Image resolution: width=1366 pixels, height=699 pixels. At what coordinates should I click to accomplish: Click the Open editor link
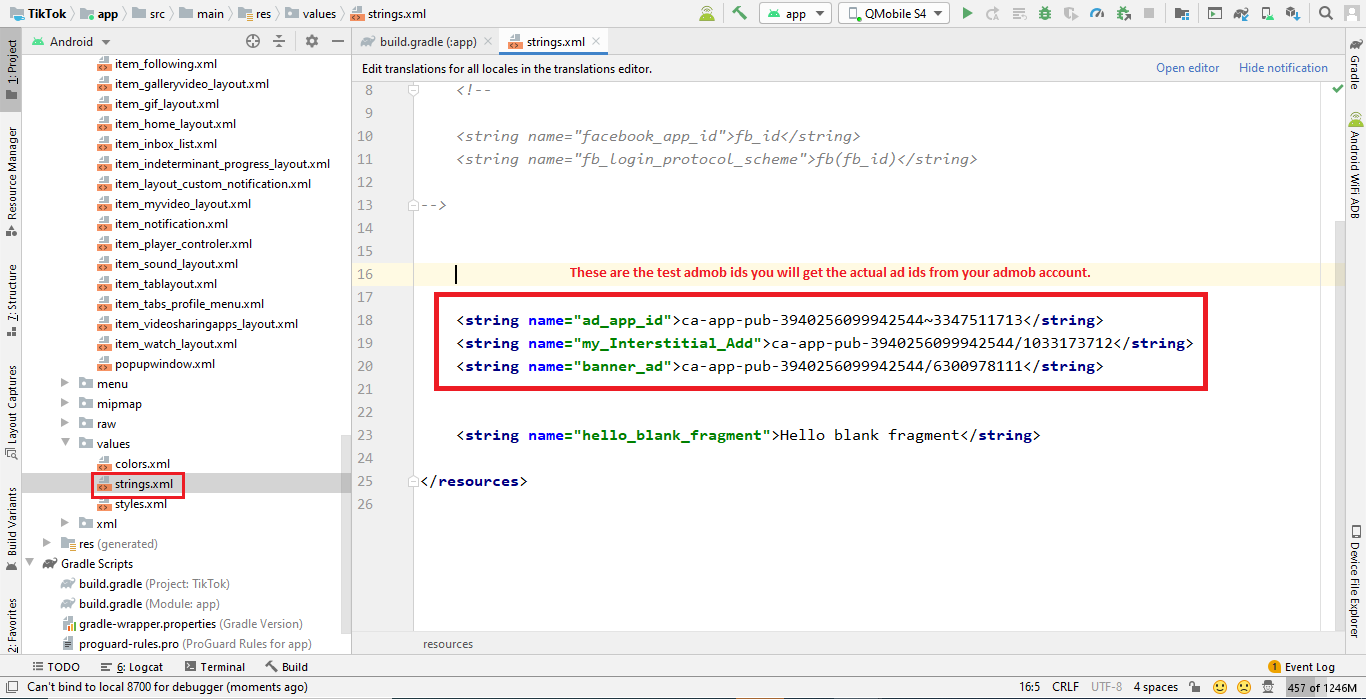1187,68
